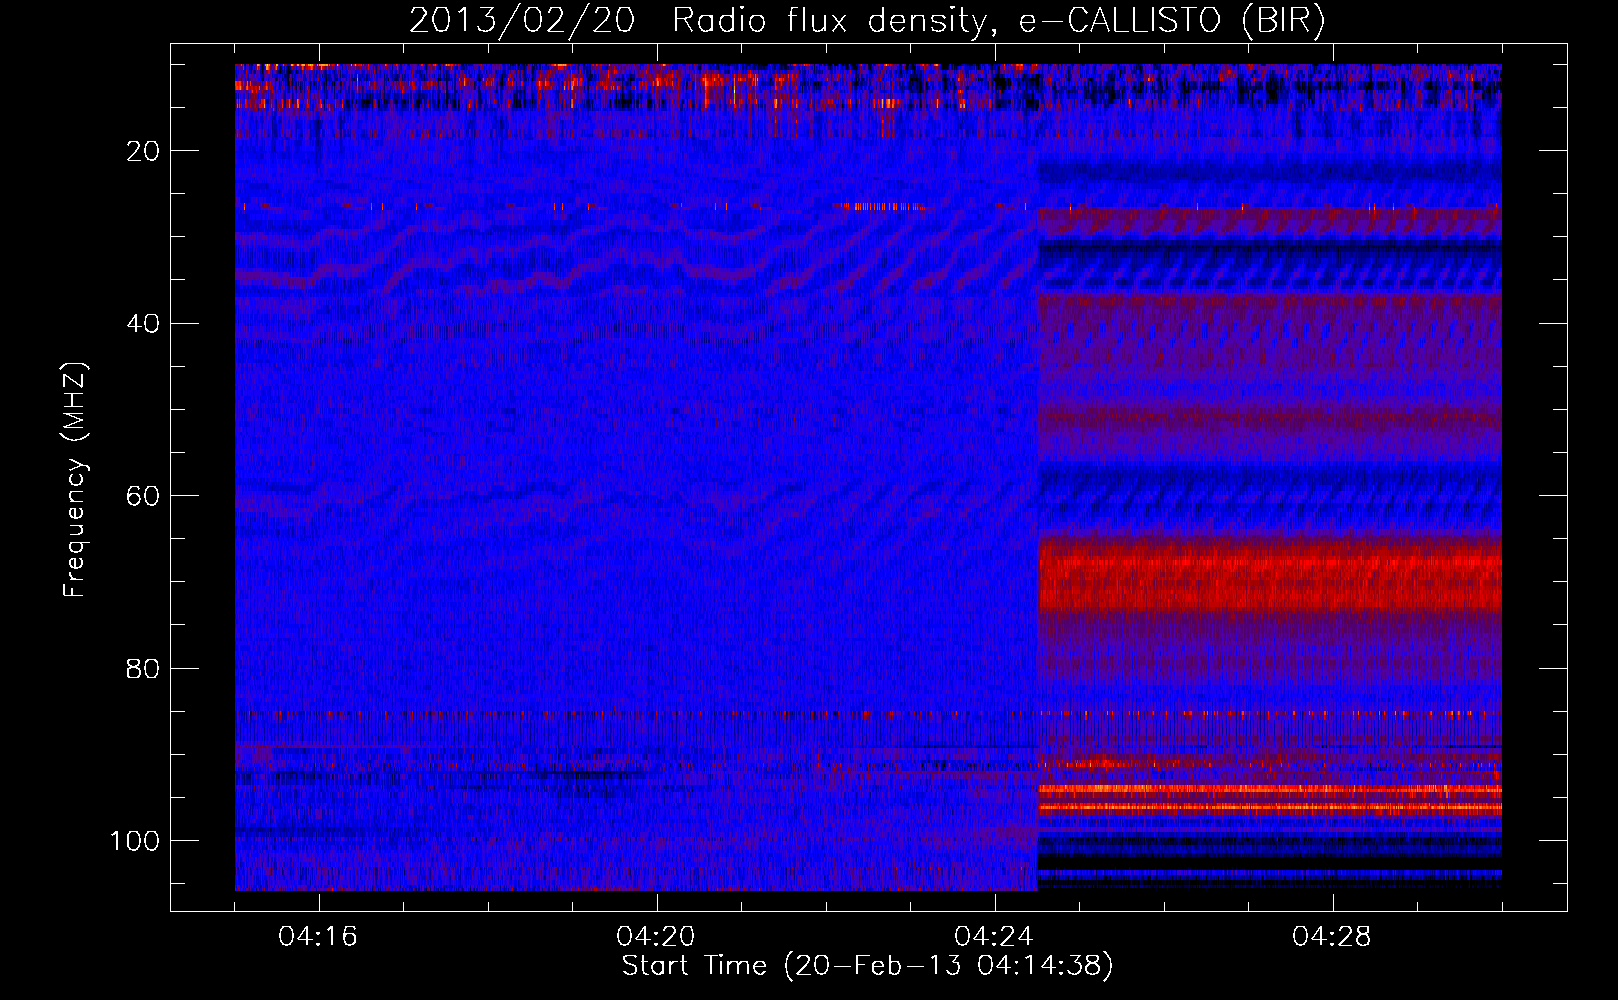Click the "Start Time (20-Feb-13 04:14:38)" label
This screenshot has height=1000, width=1618.
click(x=867, y=965)
